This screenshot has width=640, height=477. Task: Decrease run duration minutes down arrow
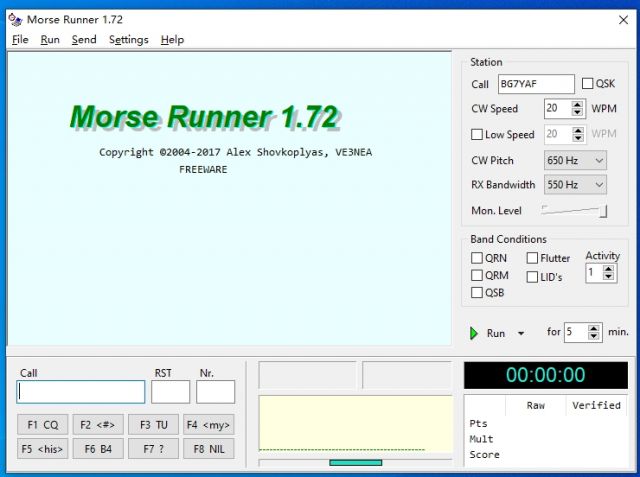point(594,336)
